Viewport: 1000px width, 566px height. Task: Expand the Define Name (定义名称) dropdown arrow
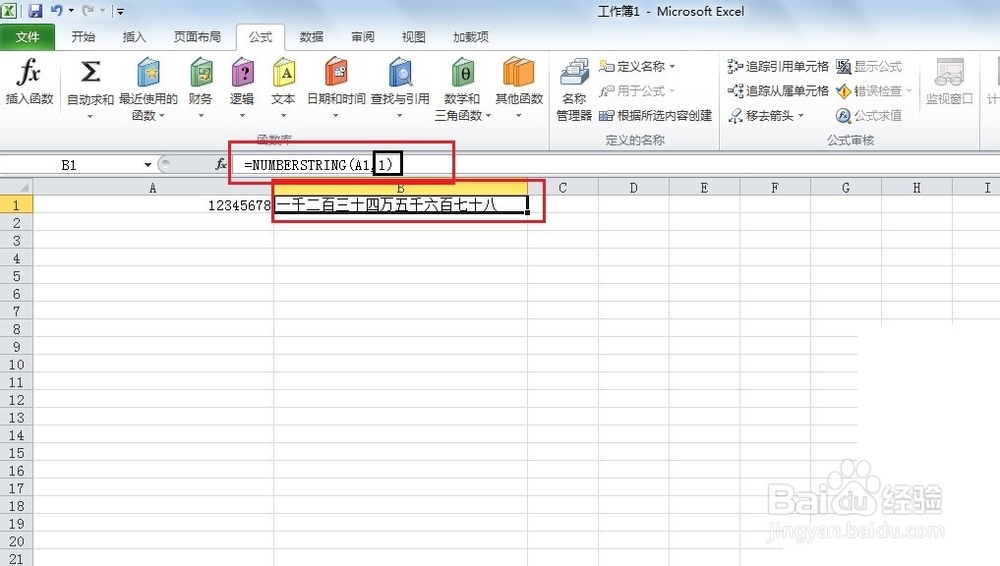(672, 66)
